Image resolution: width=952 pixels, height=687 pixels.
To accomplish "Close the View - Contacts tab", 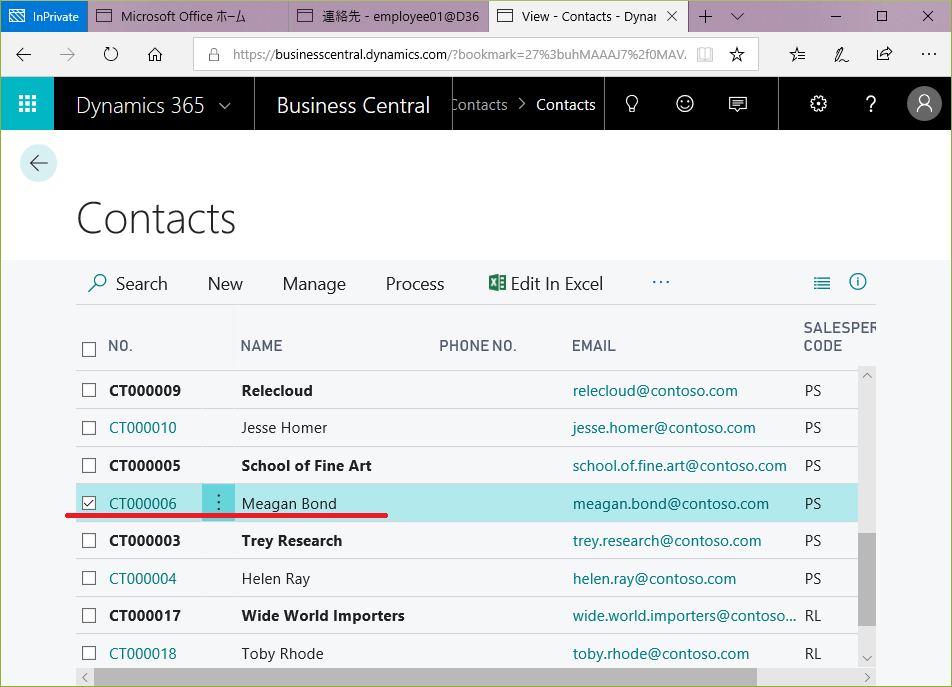I will 672,16.
